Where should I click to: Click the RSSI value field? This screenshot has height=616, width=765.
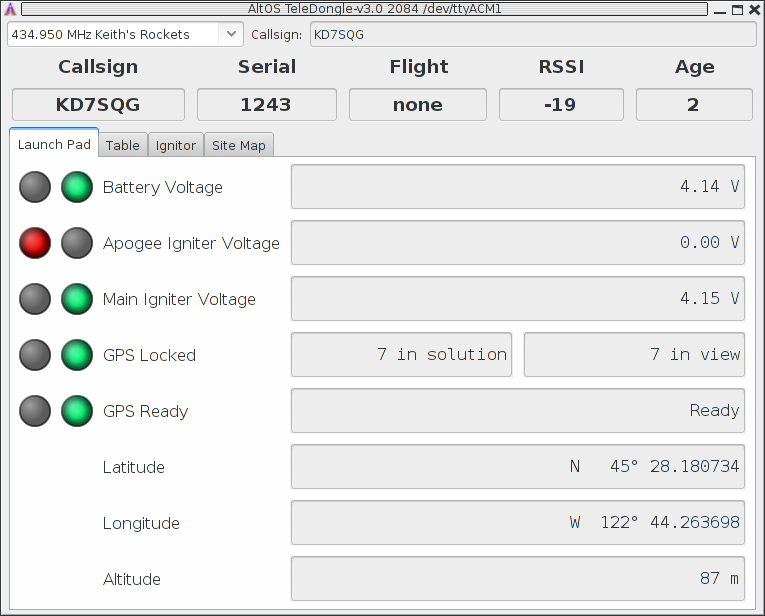point(560,105)
